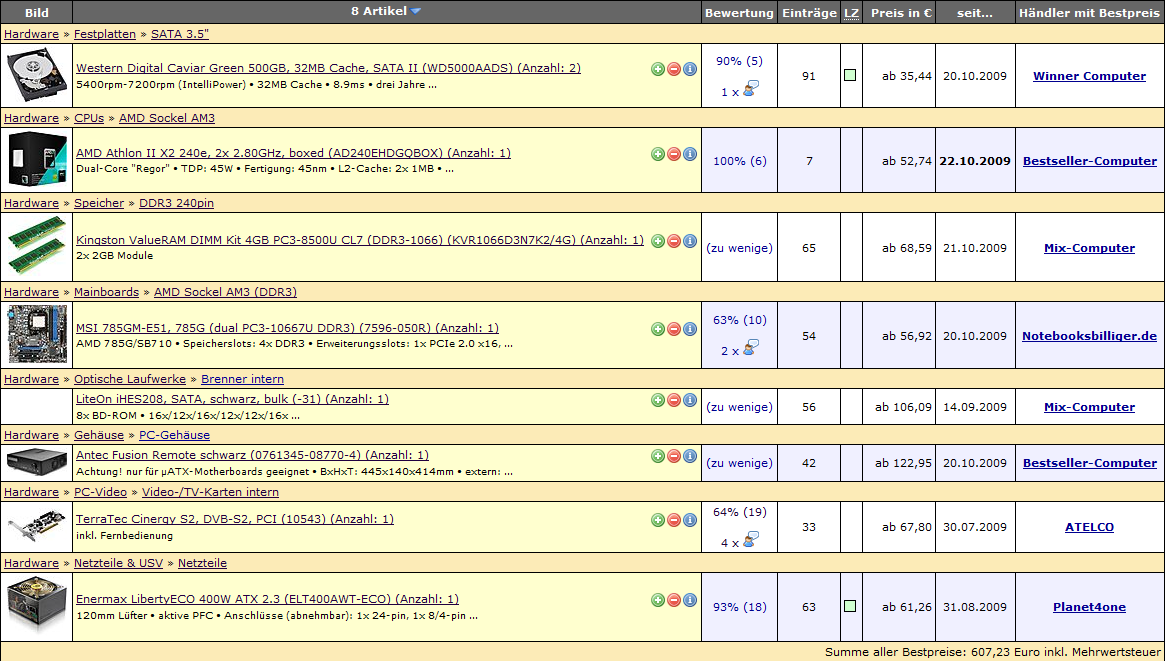Sort by Bewertung column header
The width and height of the screenshot is (1165, 661).
(739, 13)
